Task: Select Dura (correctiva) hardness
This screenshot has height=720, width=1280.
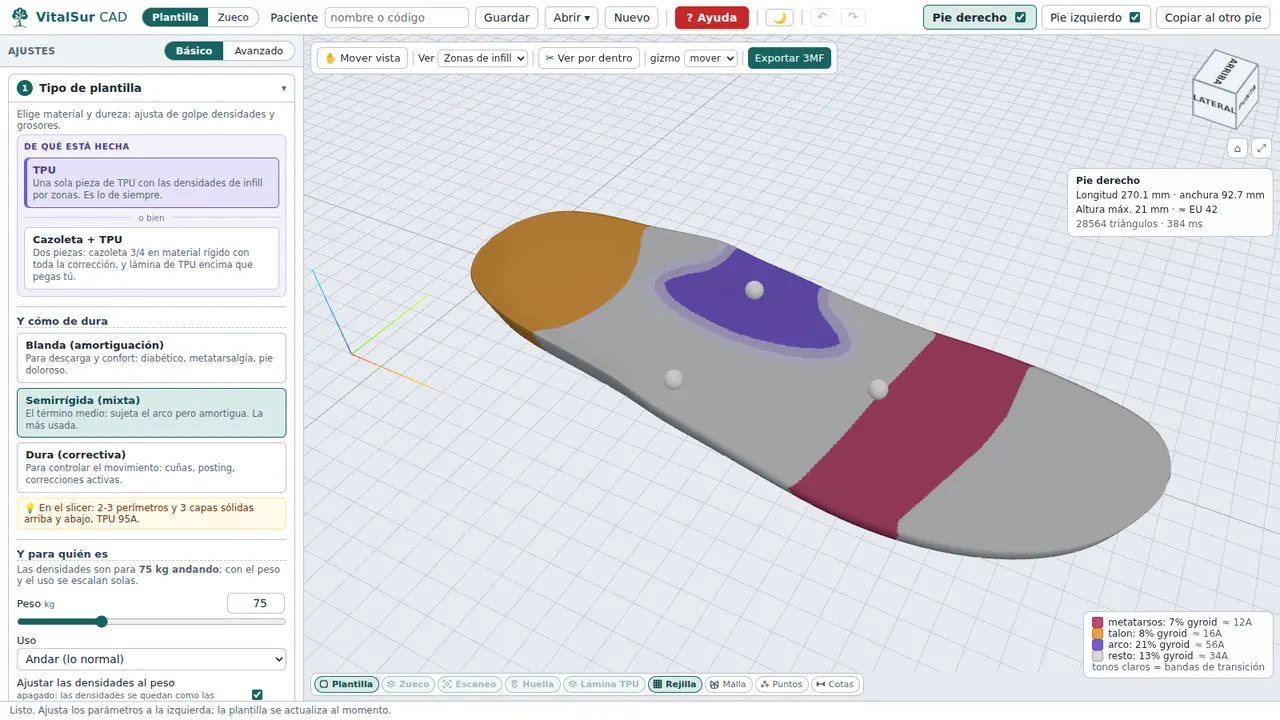Action: (x=152, y=468)
